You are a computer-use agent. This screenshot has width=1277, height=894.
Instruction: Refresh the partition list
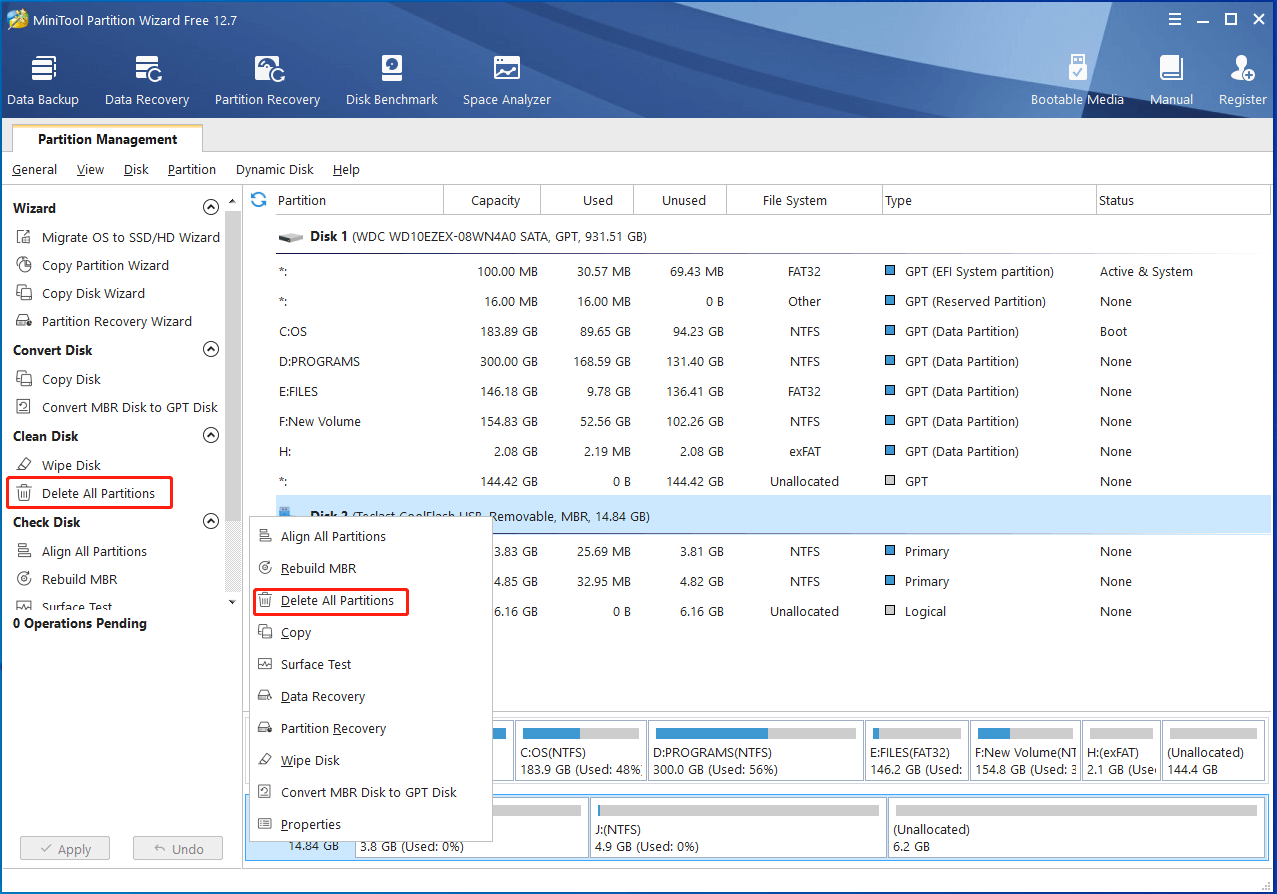pyautogui.click(x=259, y=199)
